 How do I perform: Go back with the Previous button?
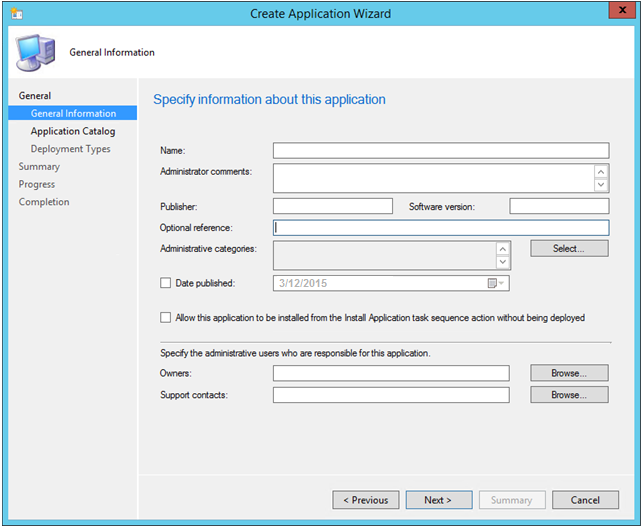pyautogui.click(x=366, y=500)
